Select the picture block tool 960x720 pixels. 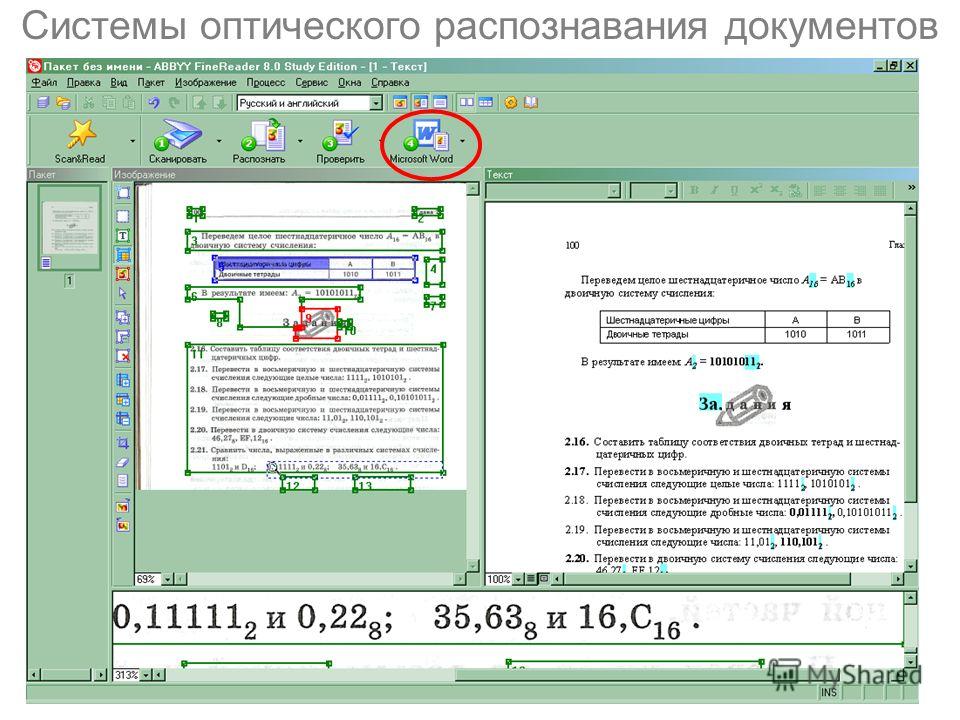(123, 274)
